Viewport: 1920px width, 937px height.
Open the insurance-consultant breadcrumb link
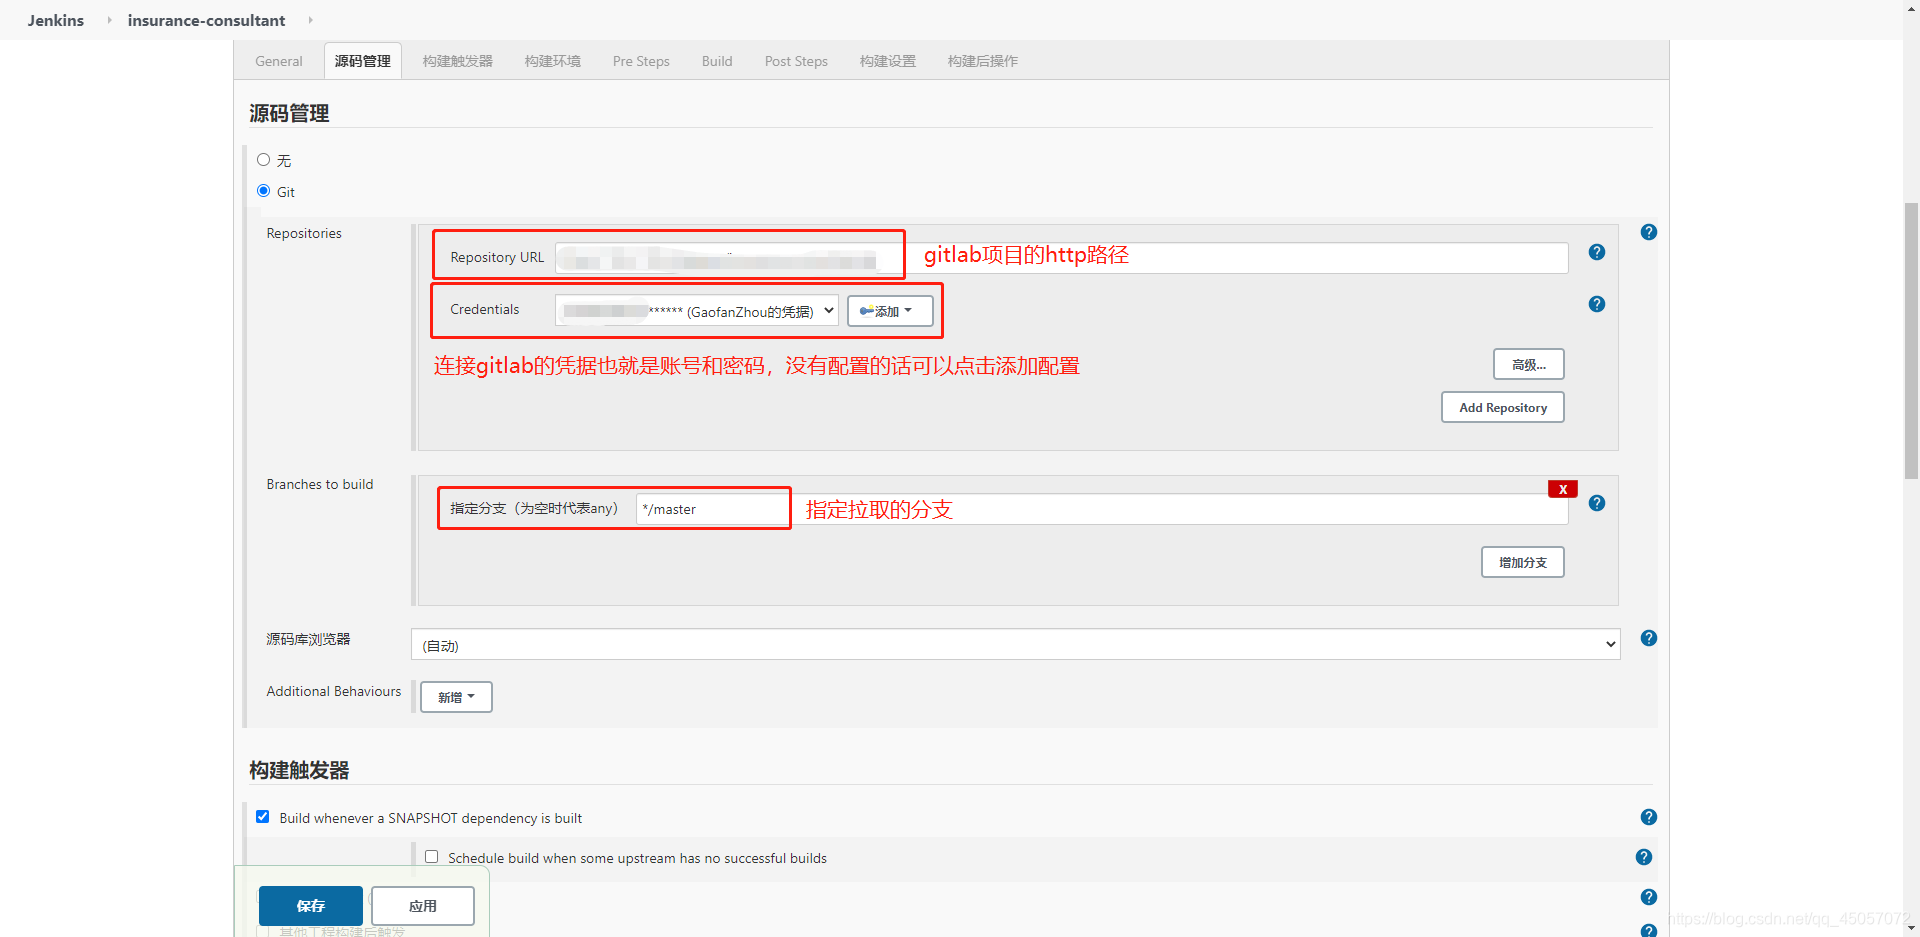pyautogui.click(x=206, y=20)
